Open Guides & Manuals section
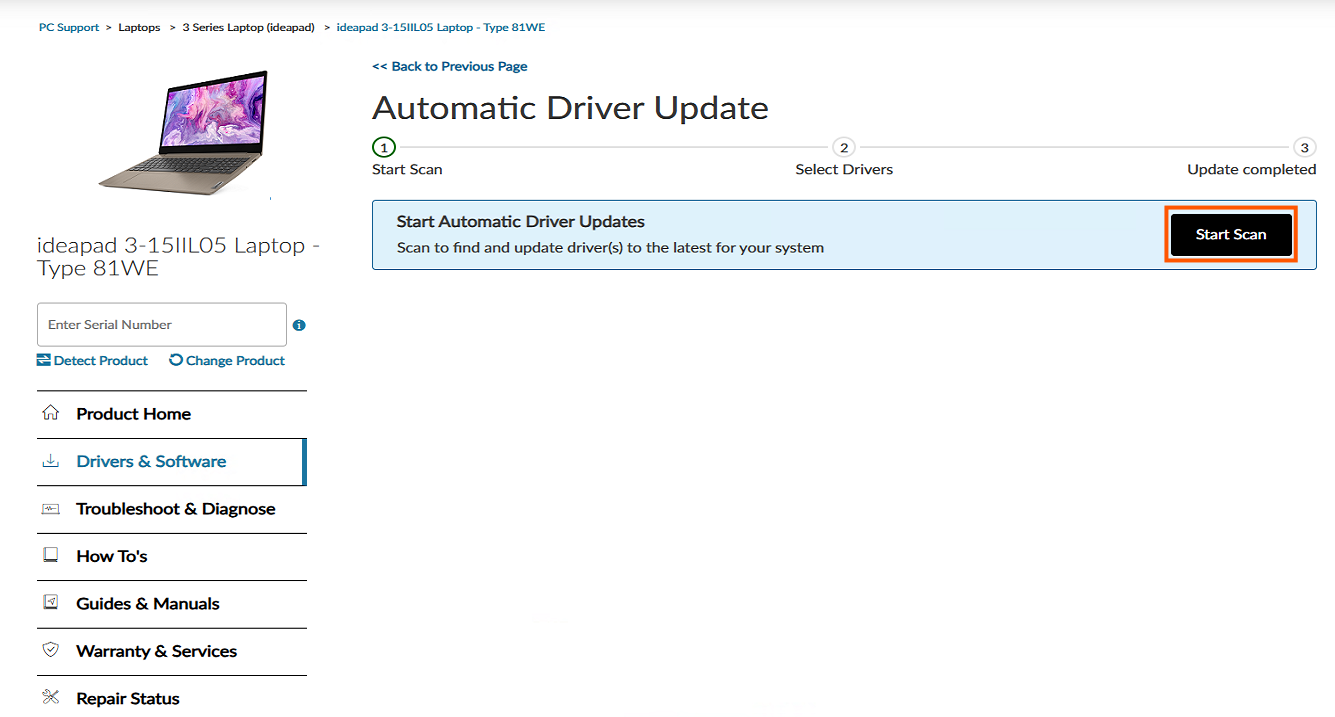Image resolution: width=1335 pixels, height=717 pixels. click(172, 604)
